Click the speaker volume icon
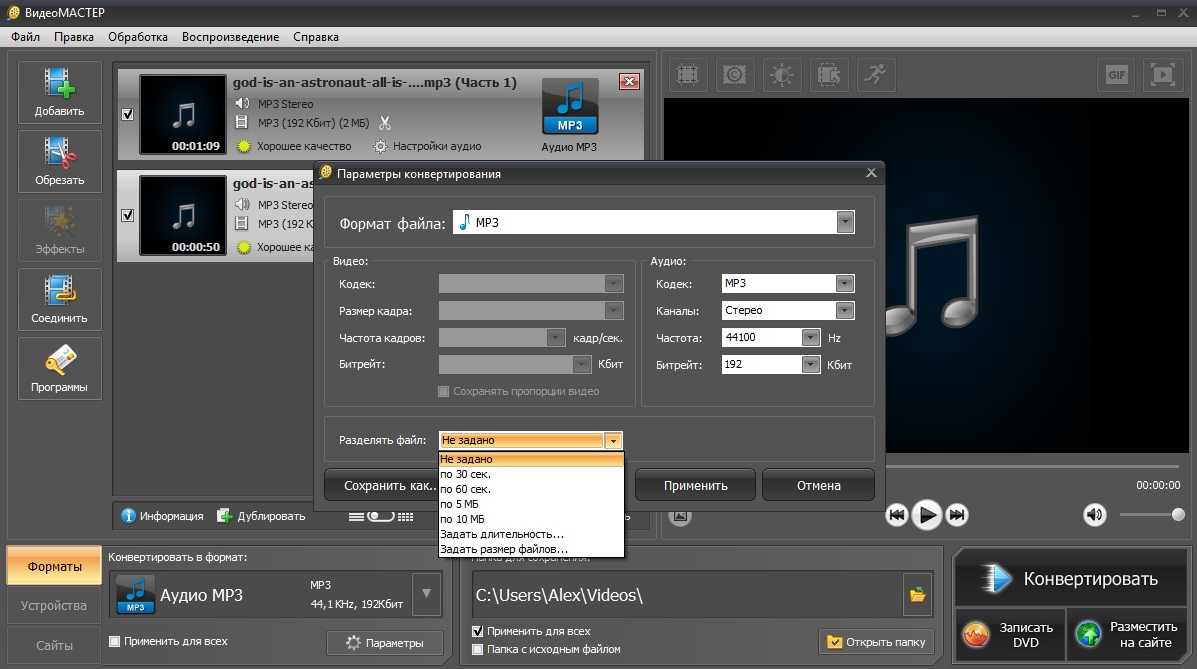The width and height of the screenshot is (1197, 669). click(x=1095, y=515)
